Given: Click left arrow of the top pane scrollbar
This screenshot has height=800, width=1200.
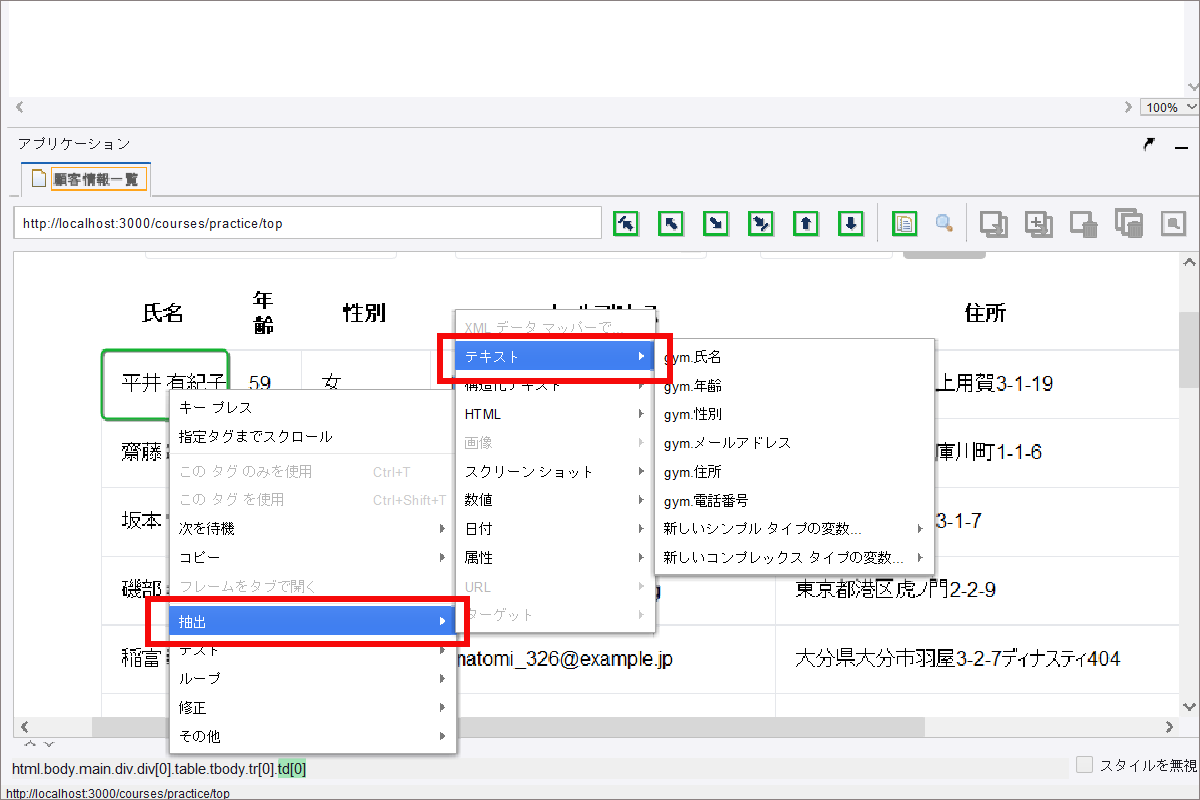Looking at the screenshot, I should 19,107.
